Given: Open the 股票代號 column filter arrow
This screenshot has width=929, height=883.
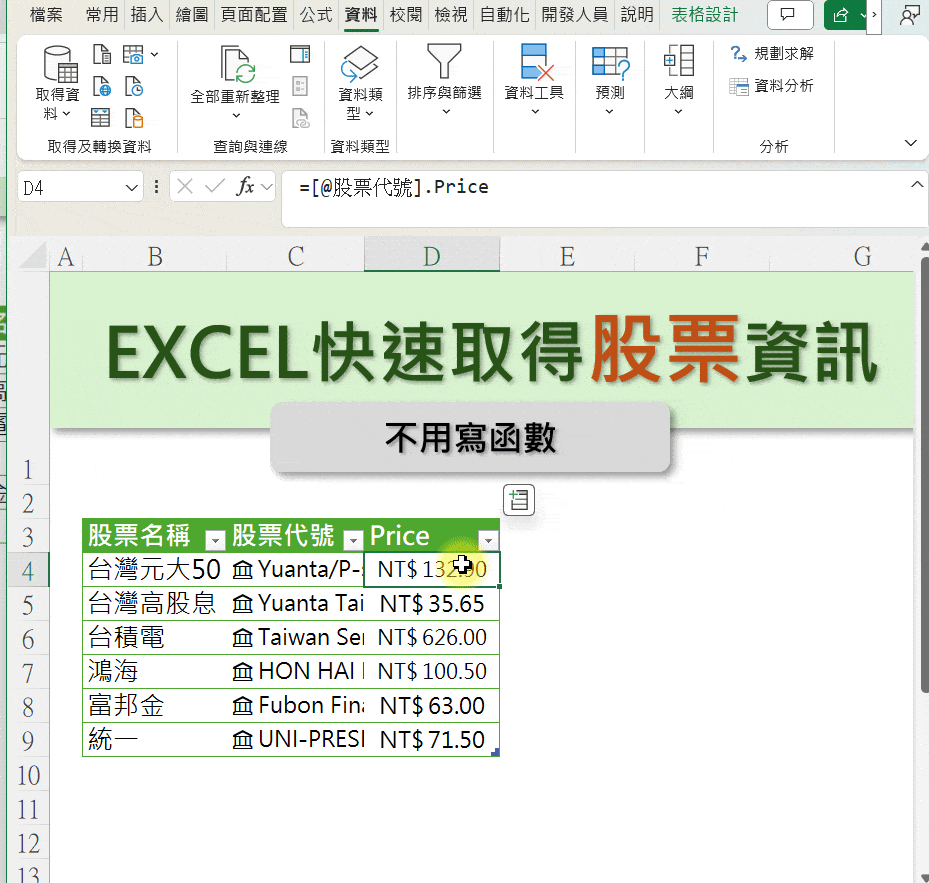Looking at the screenshot, I should point(353,539).
